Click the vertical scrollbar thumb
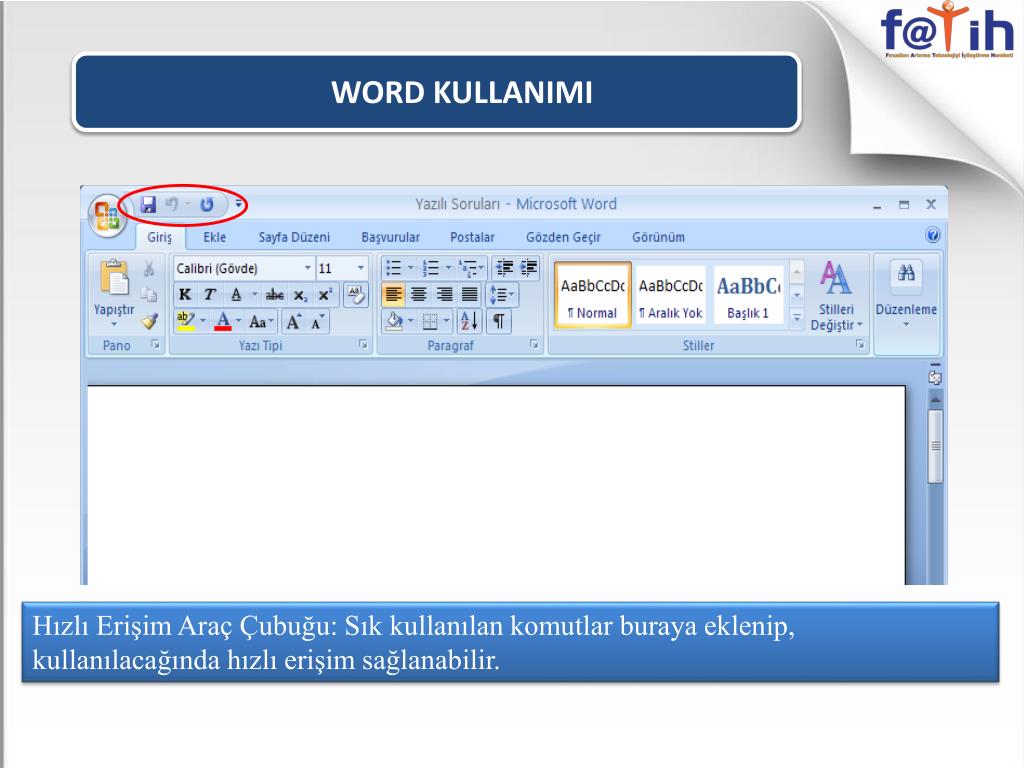Screen dimensions: 1024x768 pyautogui.click(x=935, y=447)
